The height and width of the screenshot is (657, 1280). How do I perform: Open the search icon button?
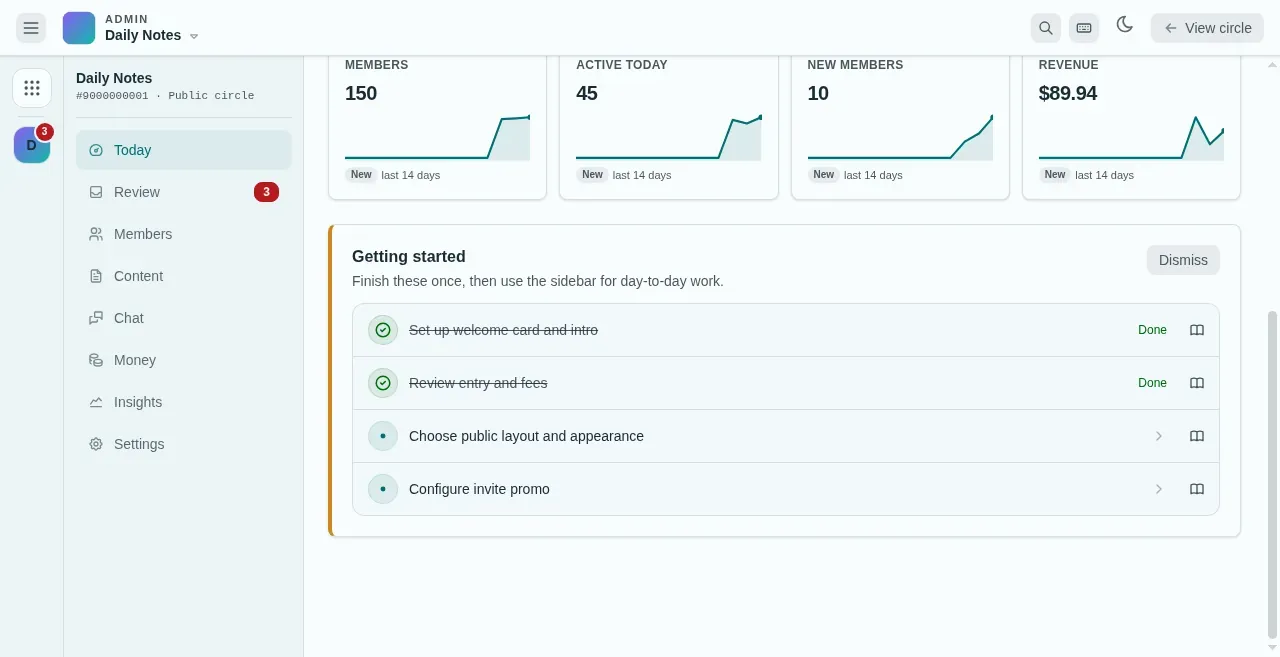click(1046, 28)
